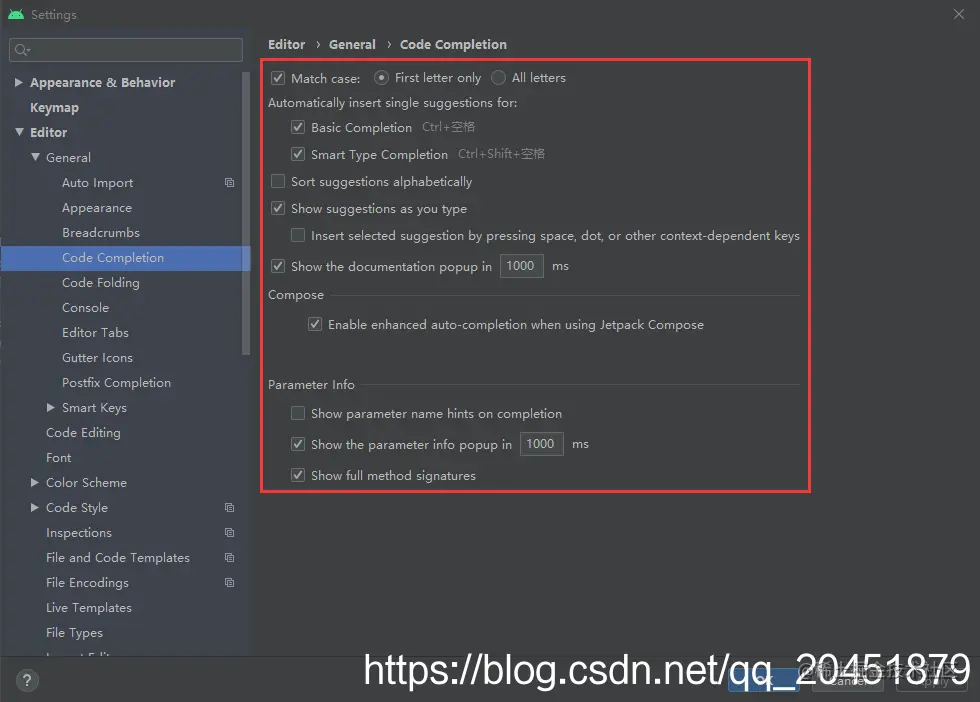
Task: Select the First letter only radio button
Action: click(x=381, y=78)
